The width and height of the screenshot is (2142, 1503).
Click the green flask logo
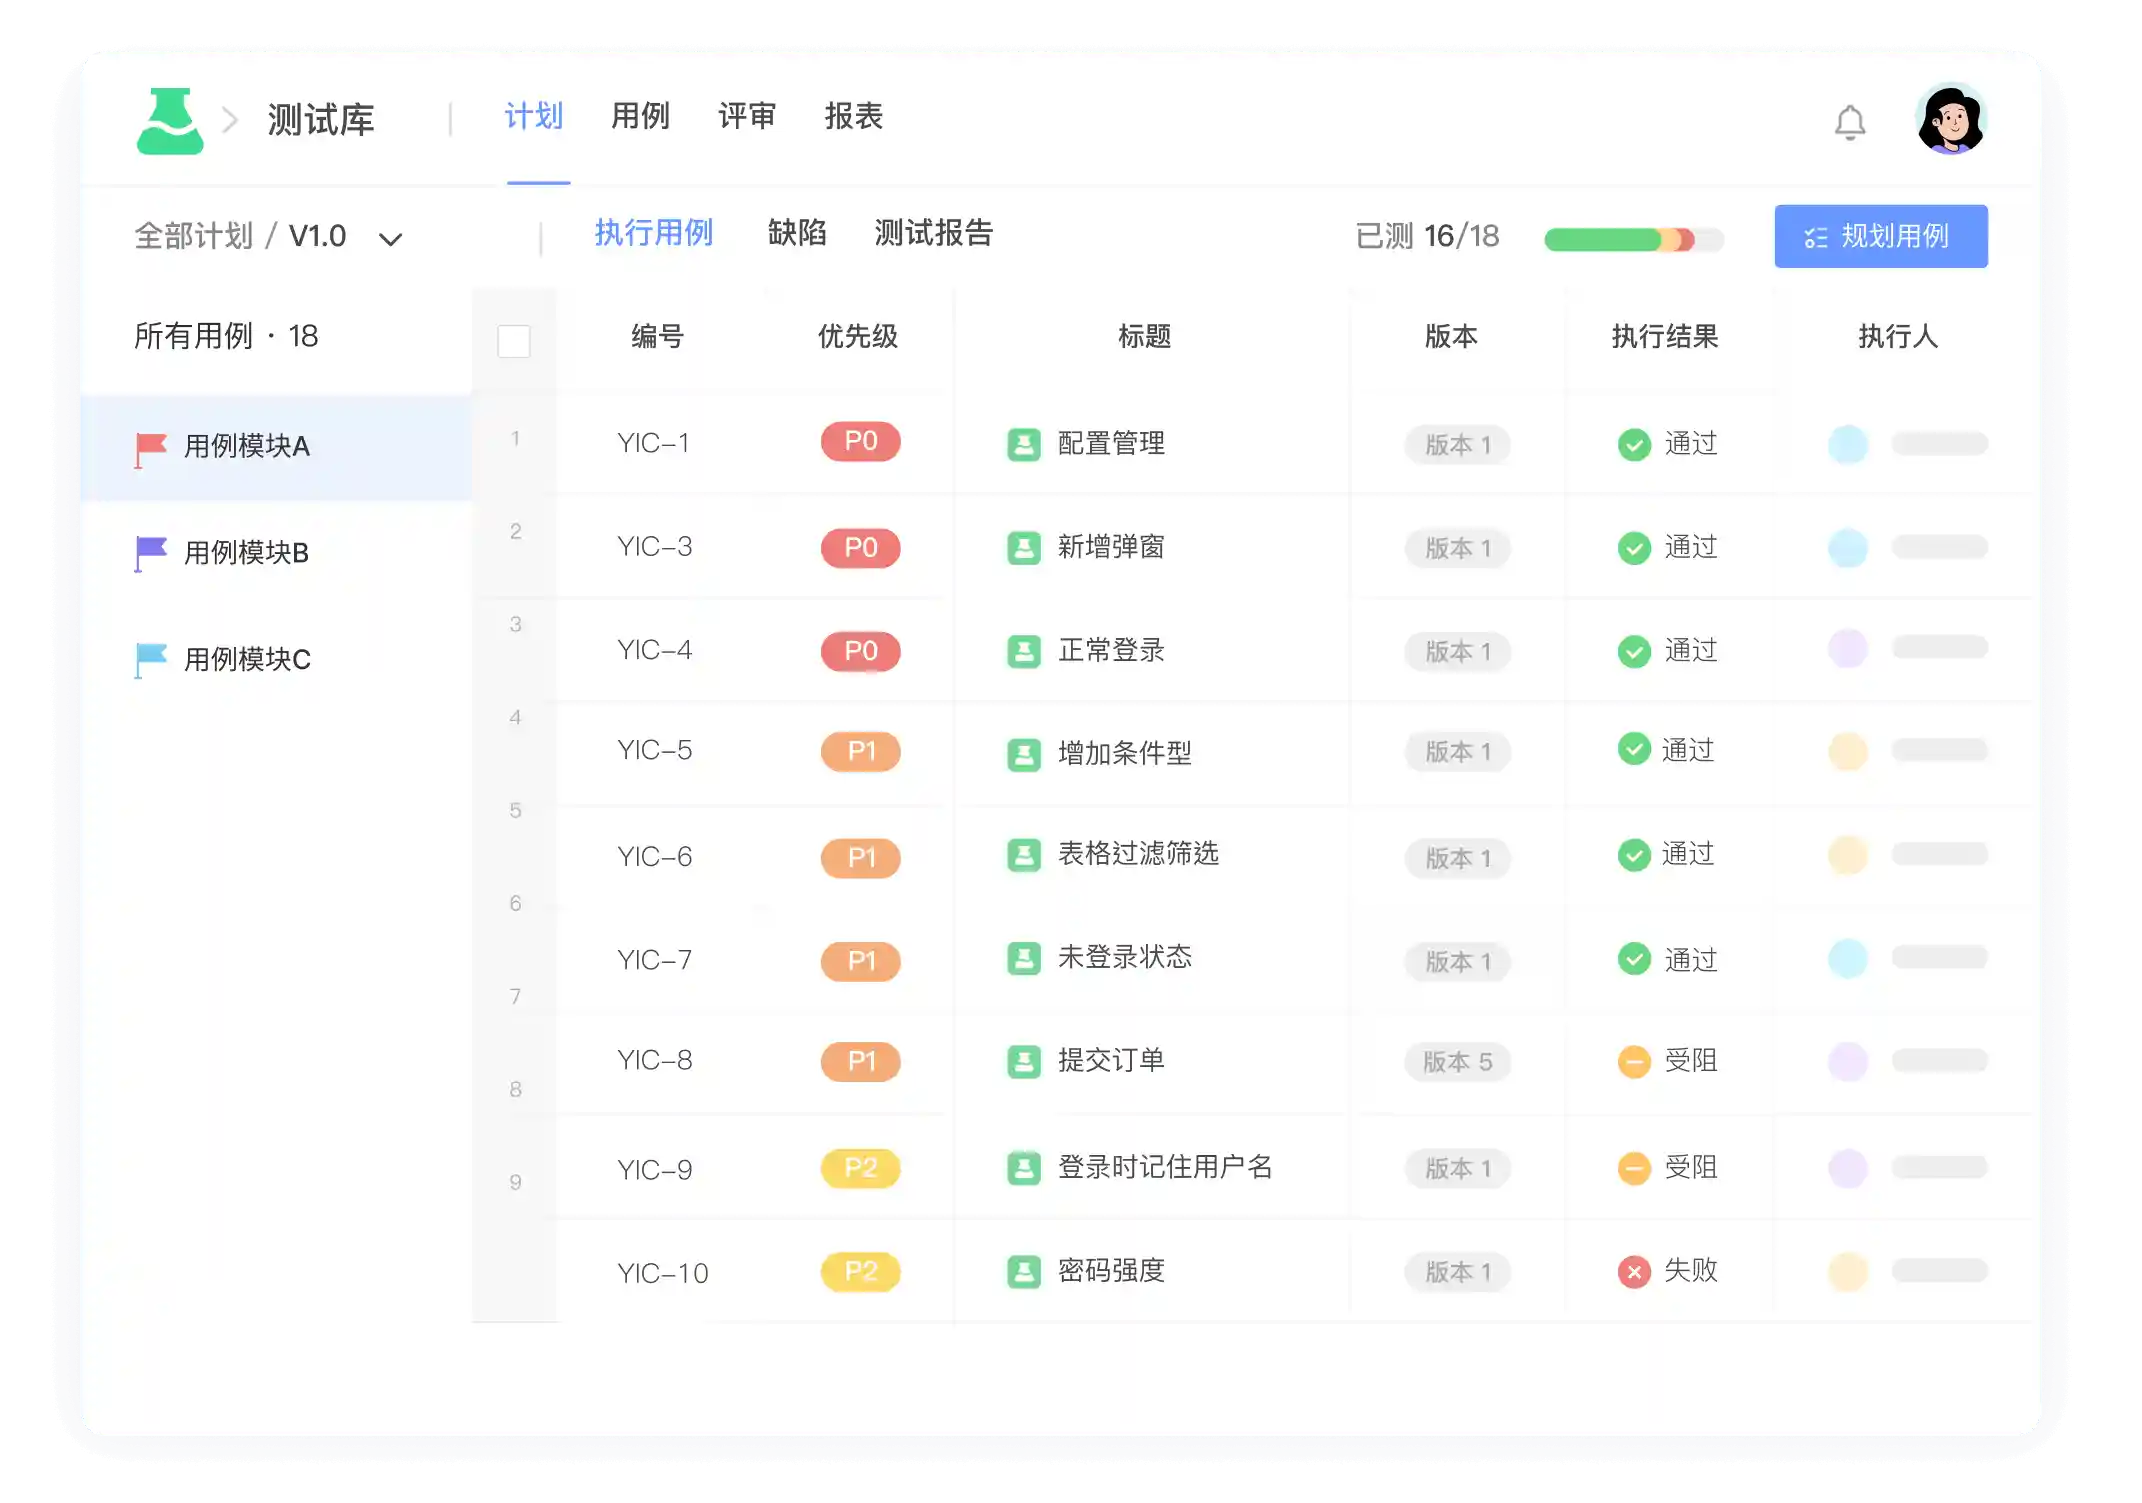tap(172, 120)
